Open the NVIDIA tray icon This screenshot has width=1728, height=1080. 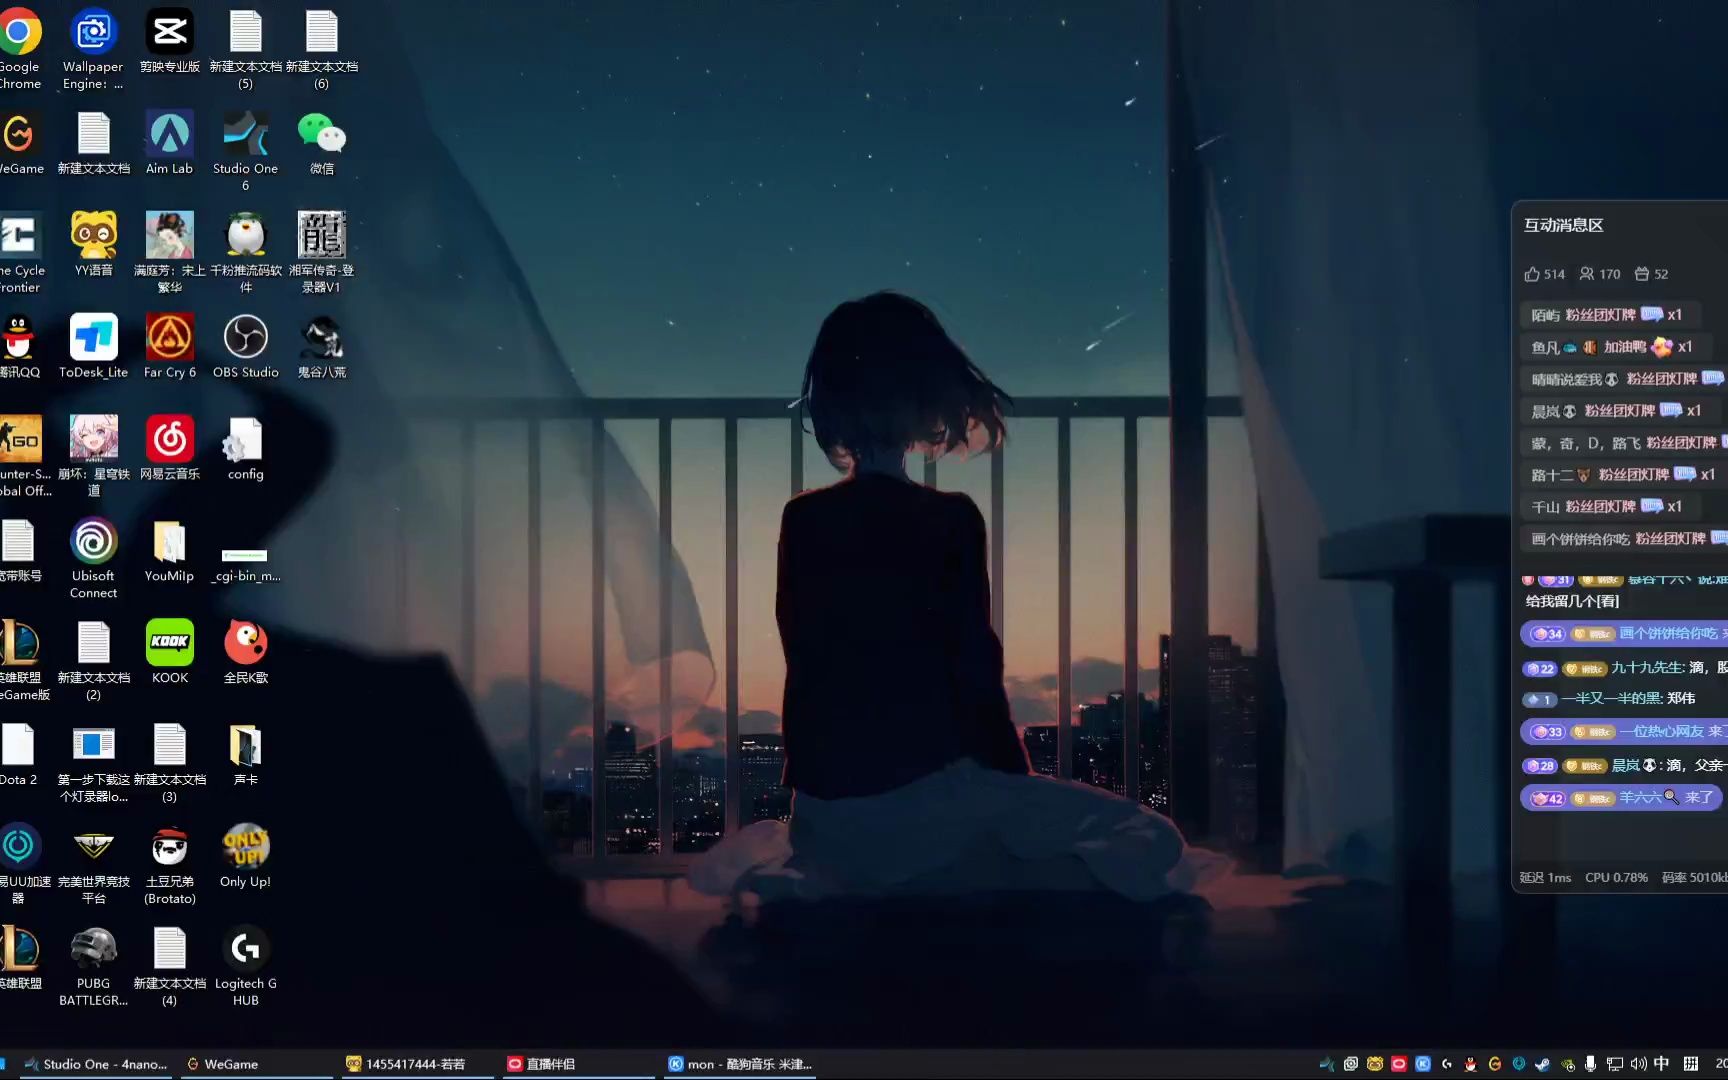1567,1064
